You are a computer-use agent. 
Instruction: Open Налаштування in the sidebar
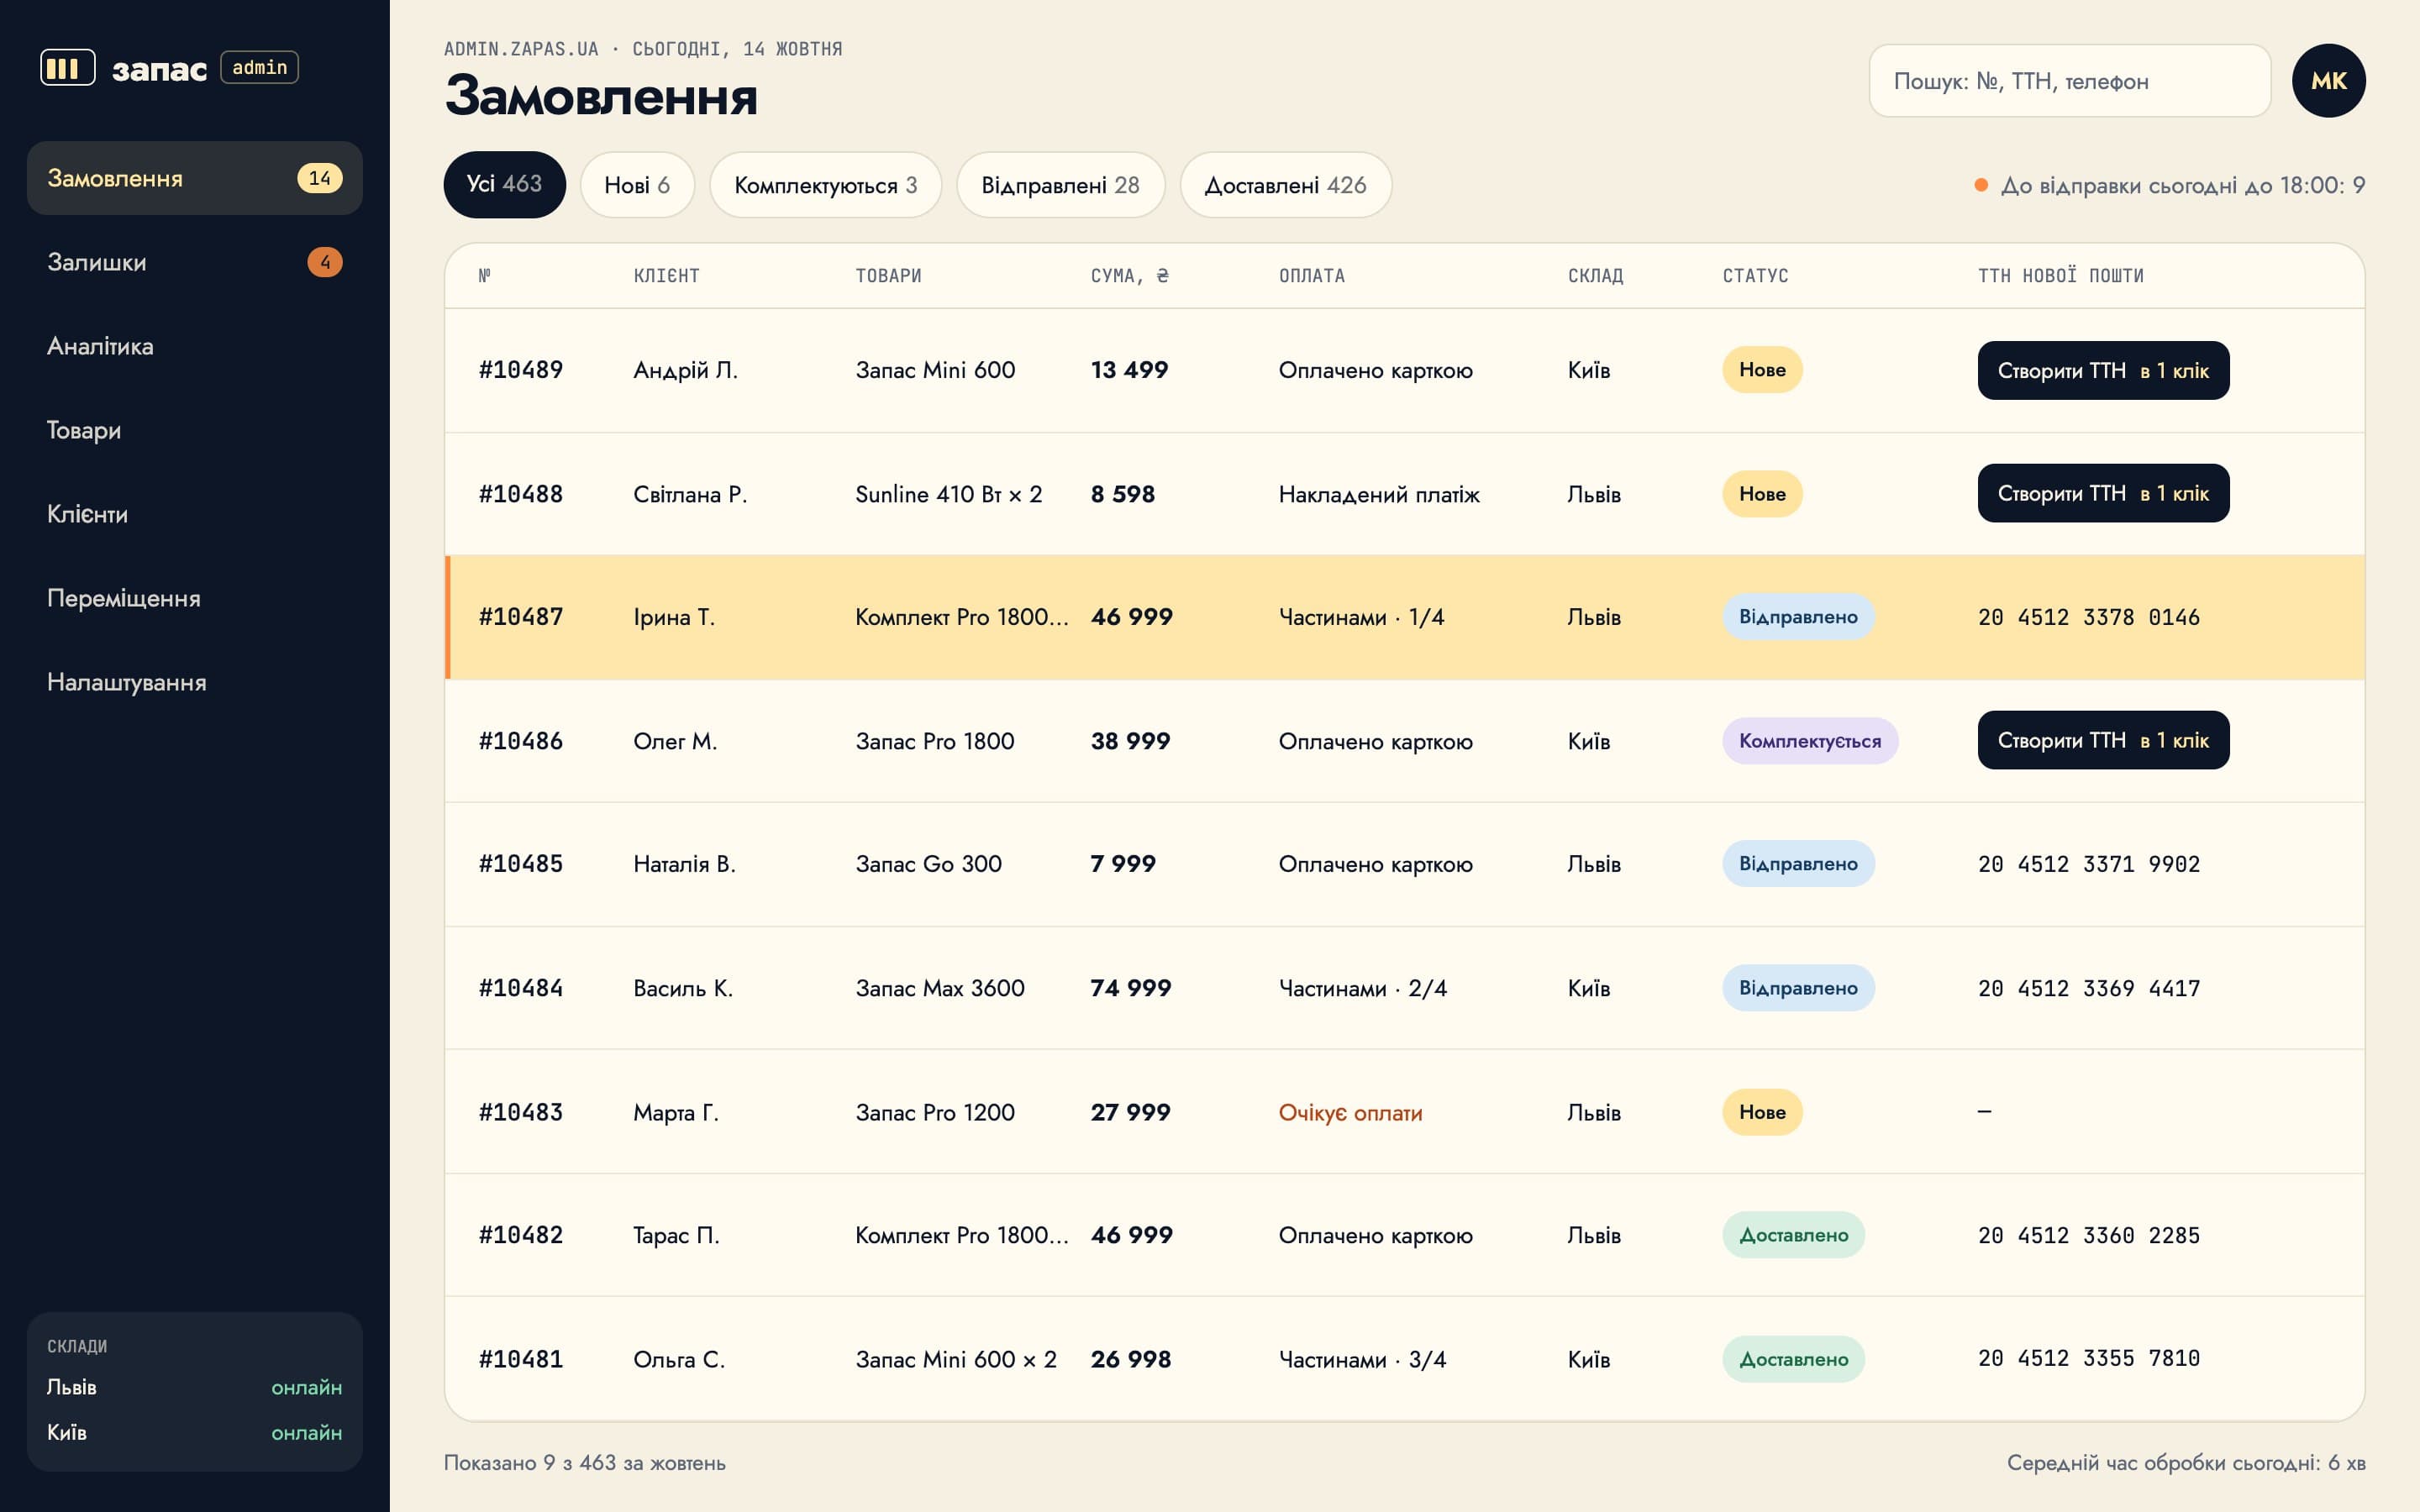(195, 682)
